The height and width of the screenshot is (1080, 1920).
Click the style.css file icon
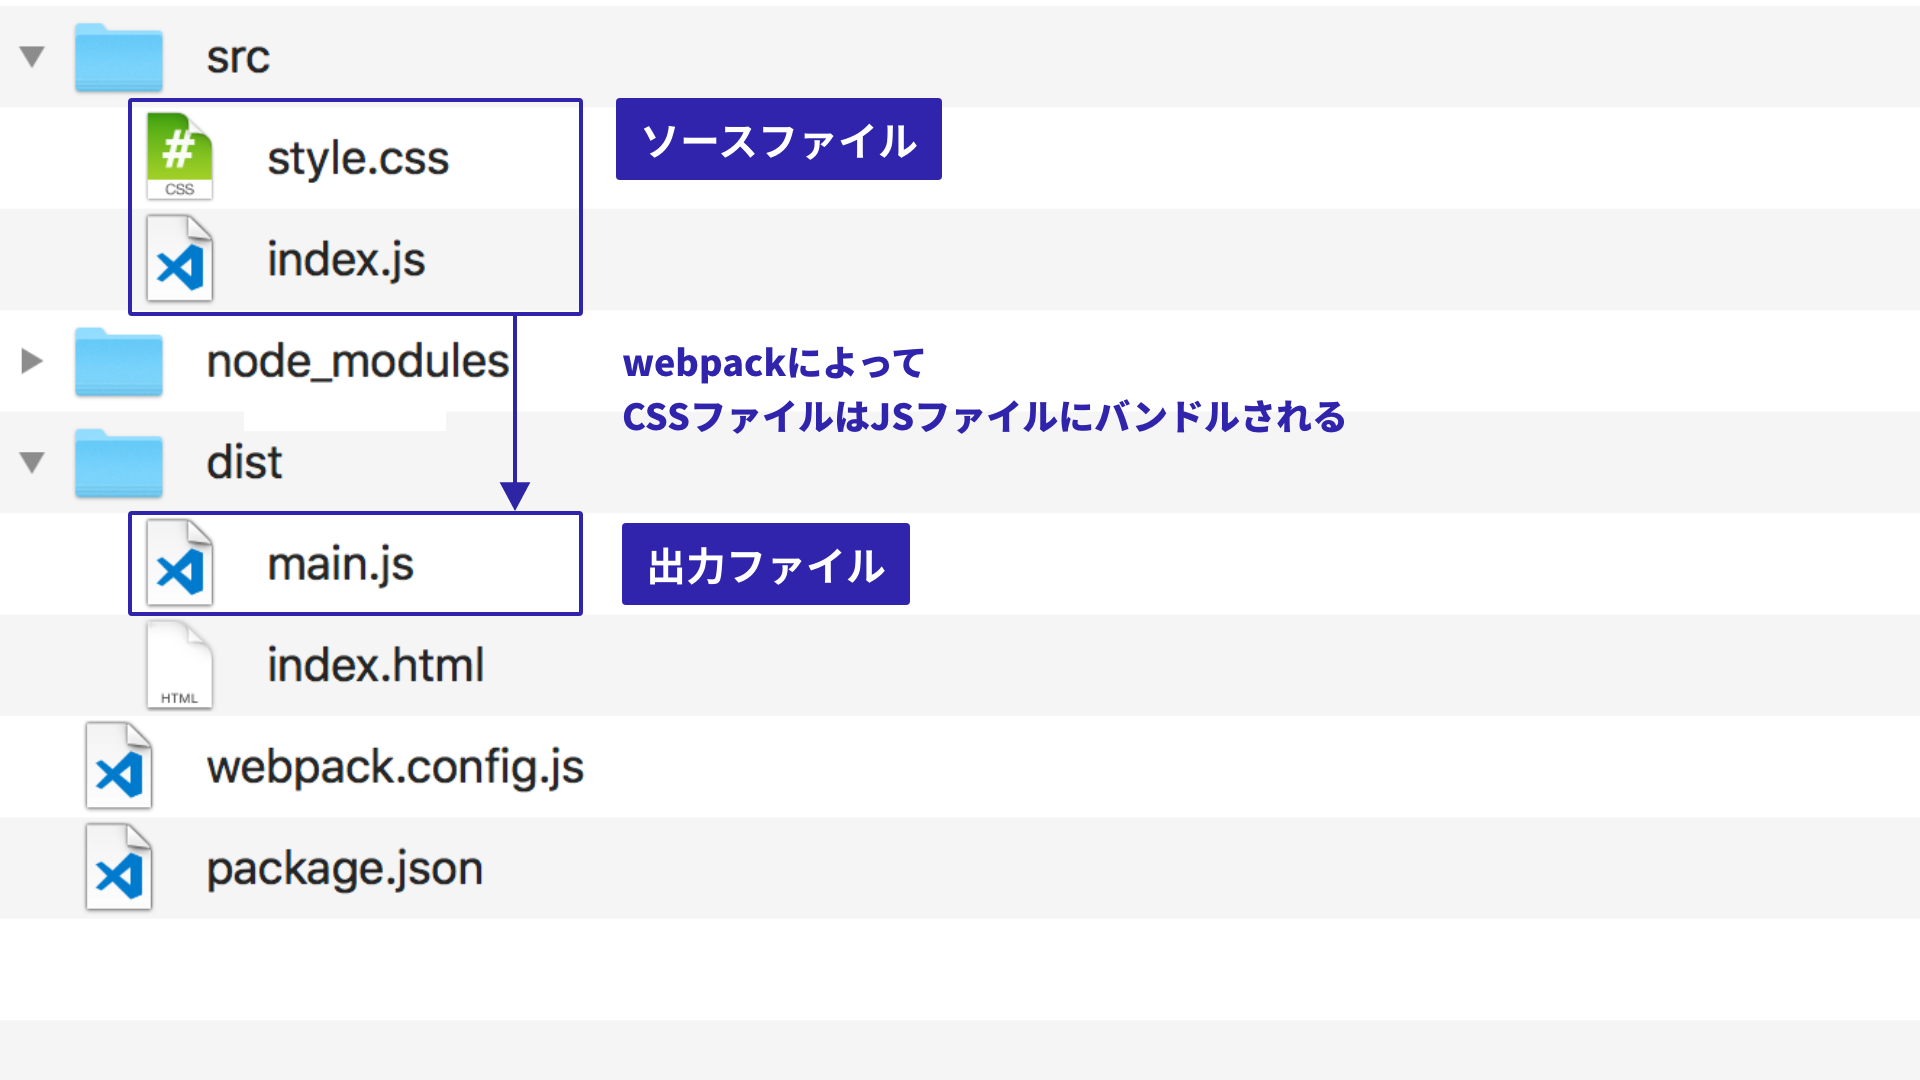coord(179,157)
